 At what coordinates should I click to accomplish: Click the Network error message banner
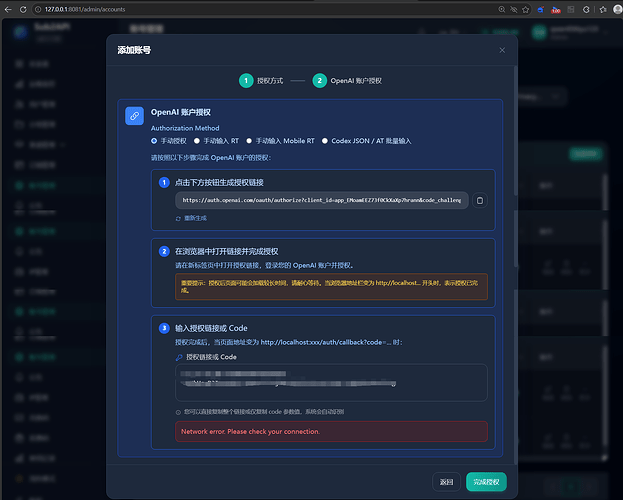point(331,431)
